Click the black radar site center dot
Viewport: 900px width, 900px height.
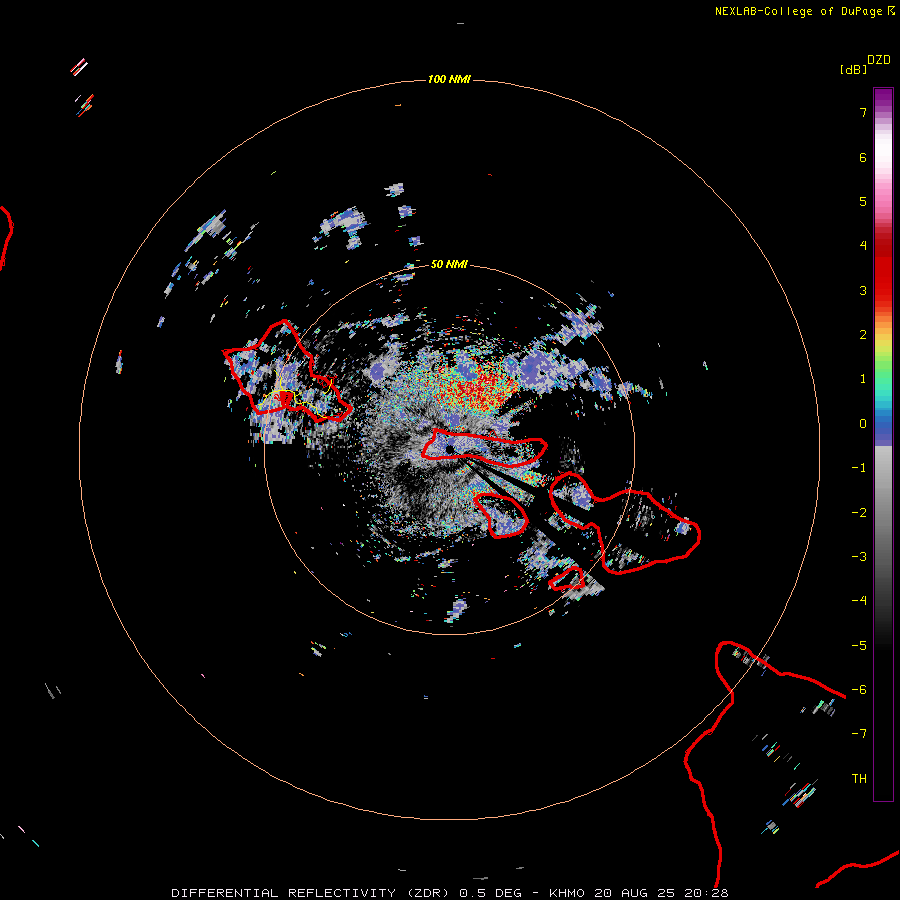tap(450, 449)
